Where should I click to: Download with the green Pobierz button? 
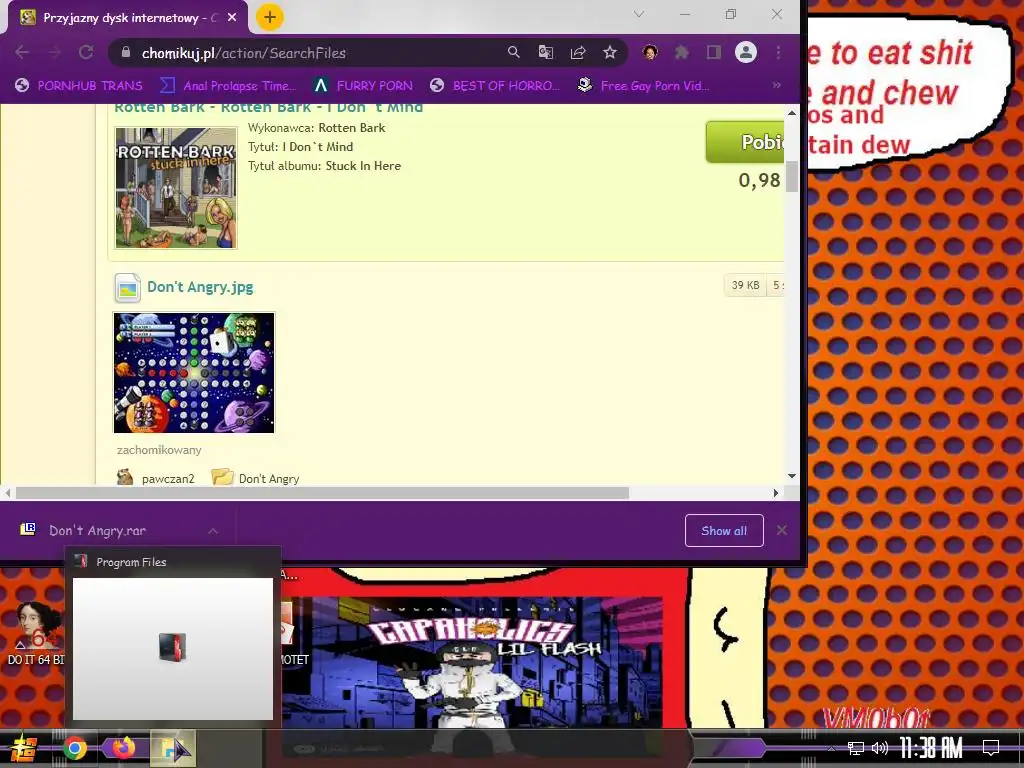click(744, 142)
